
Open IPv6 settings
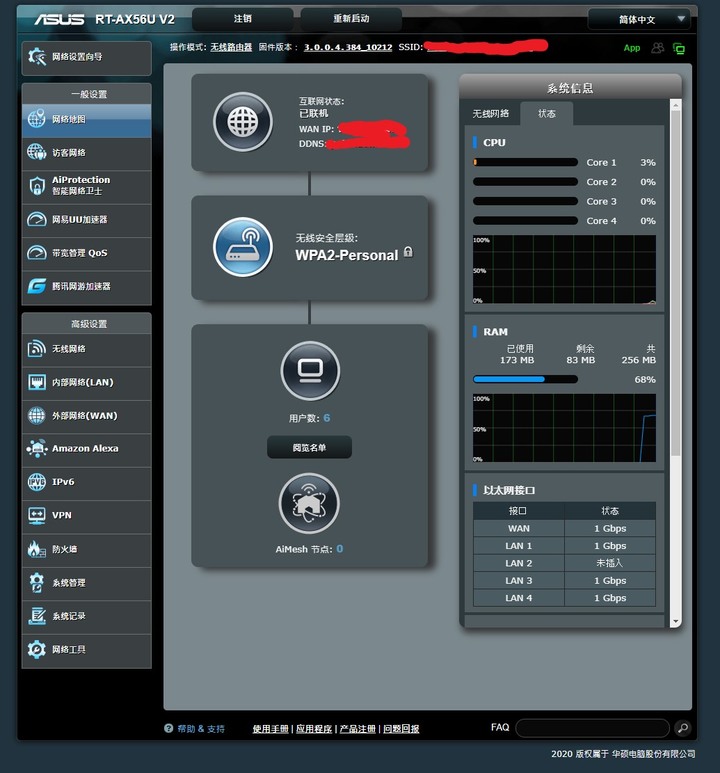coord(86,483)
